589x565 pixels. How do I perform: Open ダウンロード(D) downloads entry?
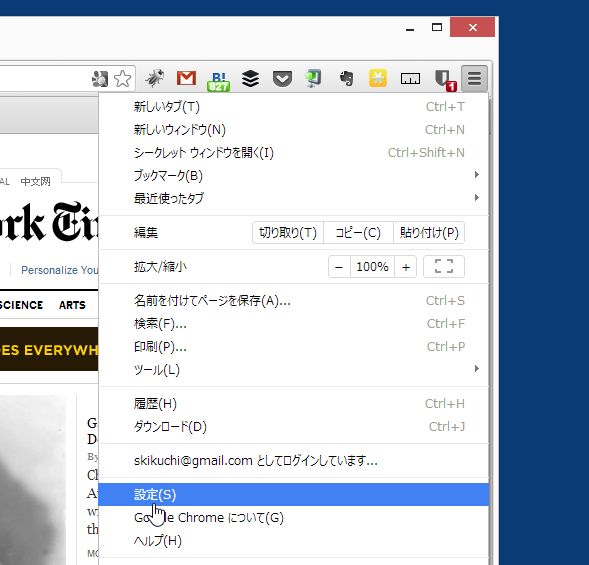pos(294,427)
